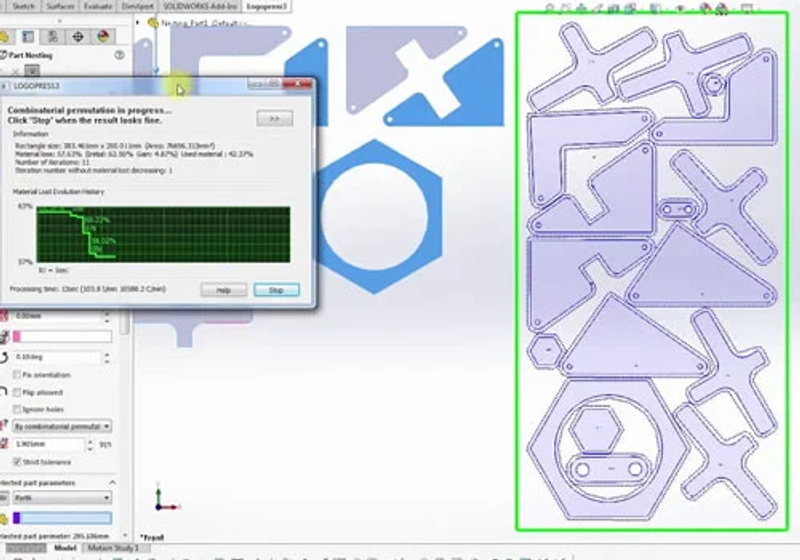Click the part icon in flyout tree
800x560 pixels.
pos(153,23)
